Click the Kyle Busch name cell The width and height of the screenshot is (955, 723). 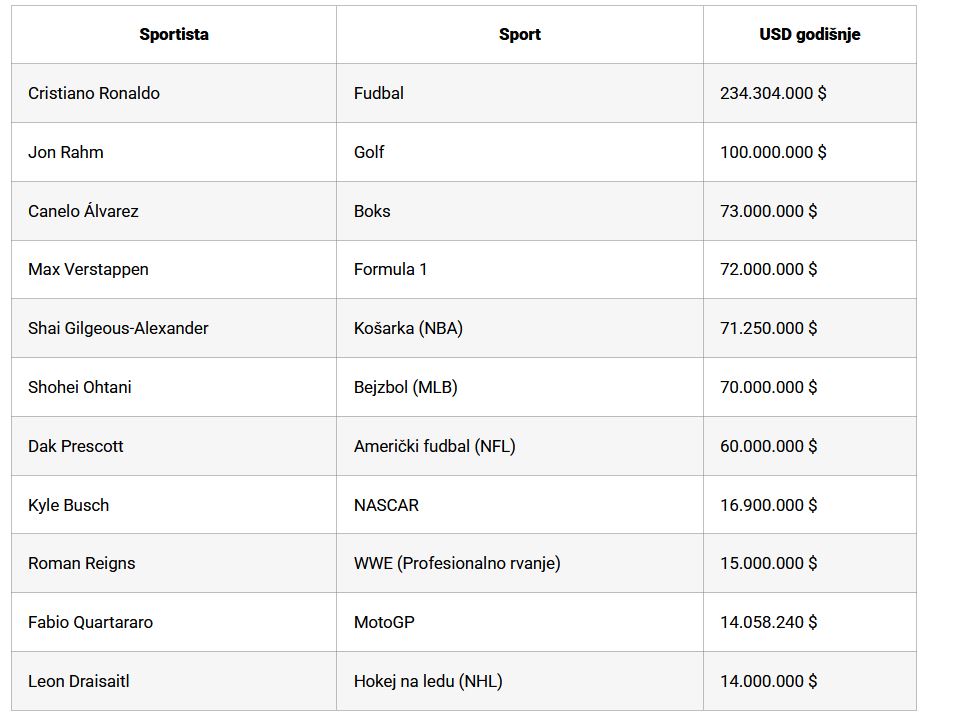[x=69, y=505]
